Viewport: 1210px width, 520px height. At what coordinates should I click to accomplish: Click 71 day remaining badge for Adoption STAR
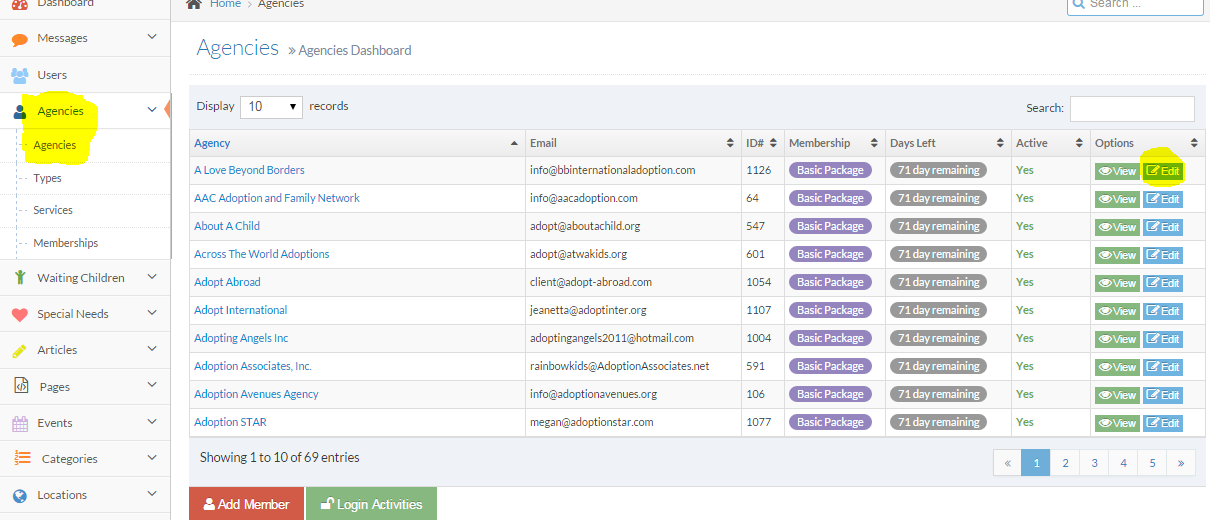tap(938, 422)
